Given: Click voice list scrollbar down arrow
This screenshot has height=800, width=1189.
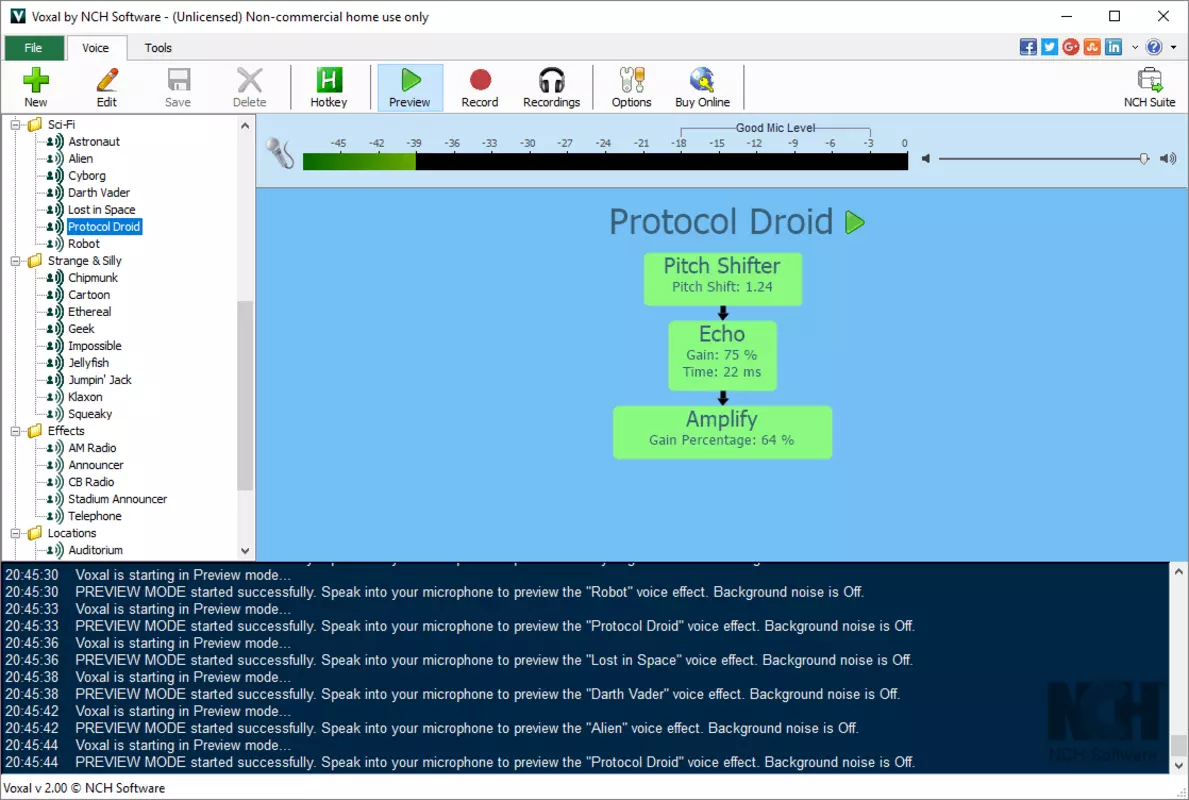Looking at the screenshot, I should click(245, 551).
